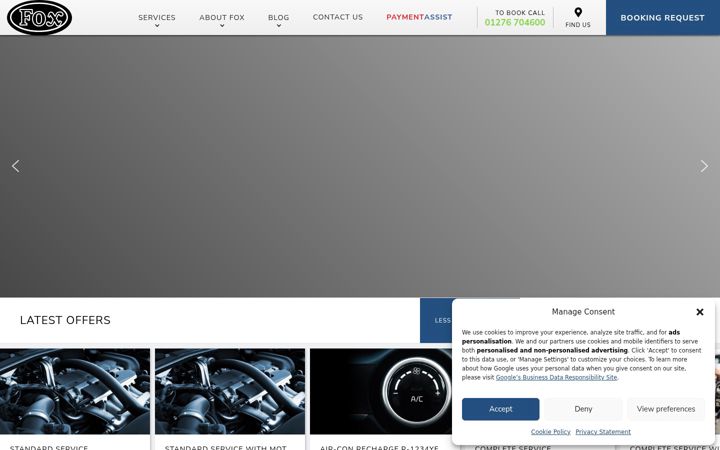720x450 pixels.
Task: Expand the About Fox menu chevron
Action: click(x=222, y=26)
